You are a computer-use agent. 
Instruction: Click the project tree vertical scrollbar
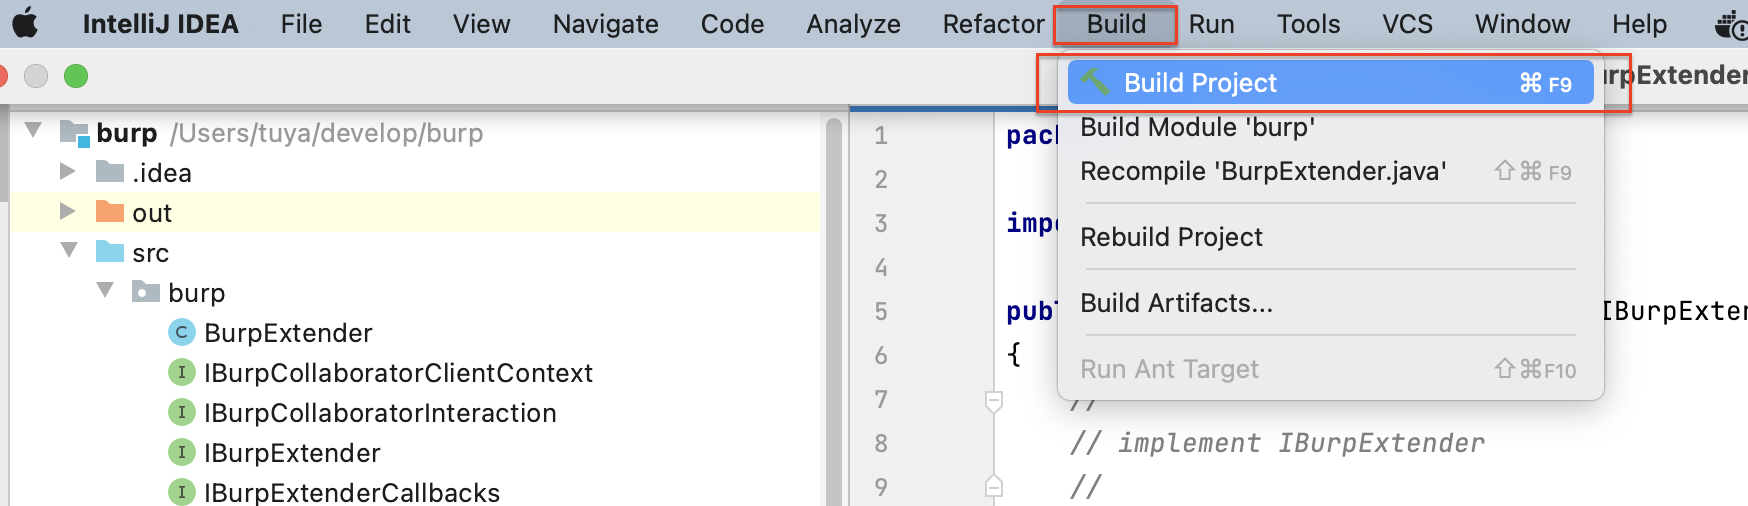[x=834, y=300]
